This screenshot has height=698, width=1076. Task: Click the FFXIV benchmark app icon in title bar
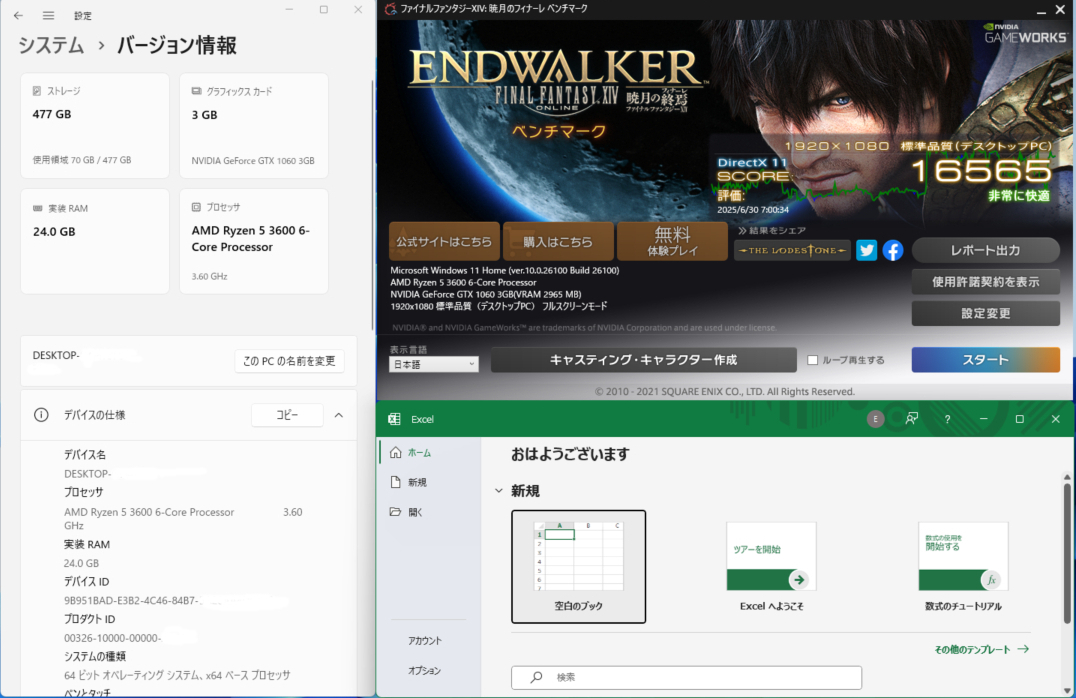point(390,9)
